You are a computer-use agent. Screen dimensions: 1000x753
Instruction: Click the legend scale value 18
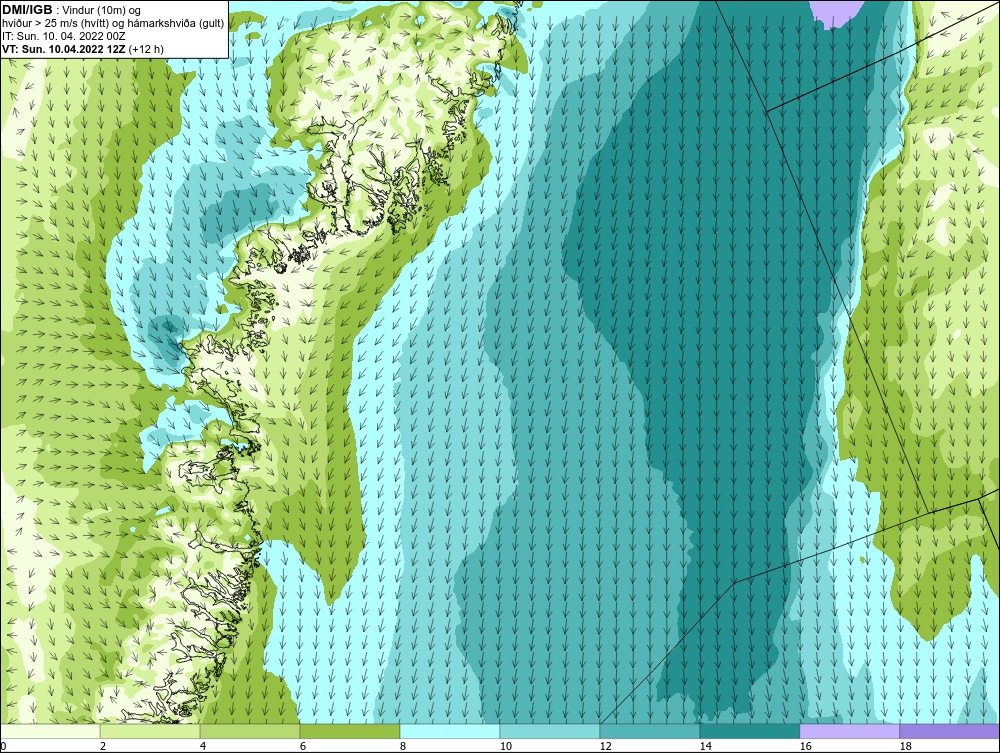click(904, 746)
